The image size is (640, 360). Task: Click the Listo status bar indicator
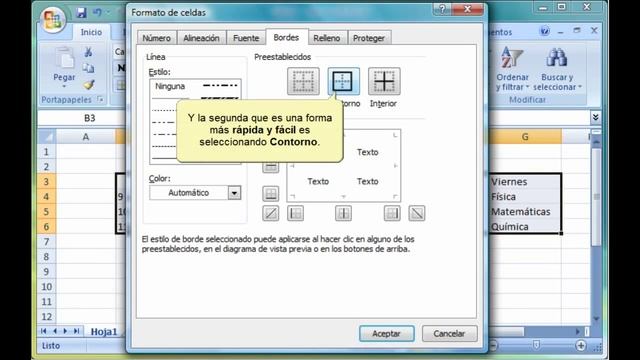click(x=51, y=346)
